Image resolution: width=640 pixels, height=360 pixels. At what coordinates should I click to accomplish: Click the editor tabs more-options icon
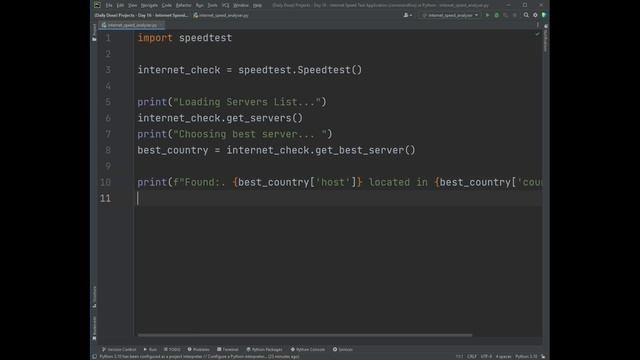(x=538, y=25)
